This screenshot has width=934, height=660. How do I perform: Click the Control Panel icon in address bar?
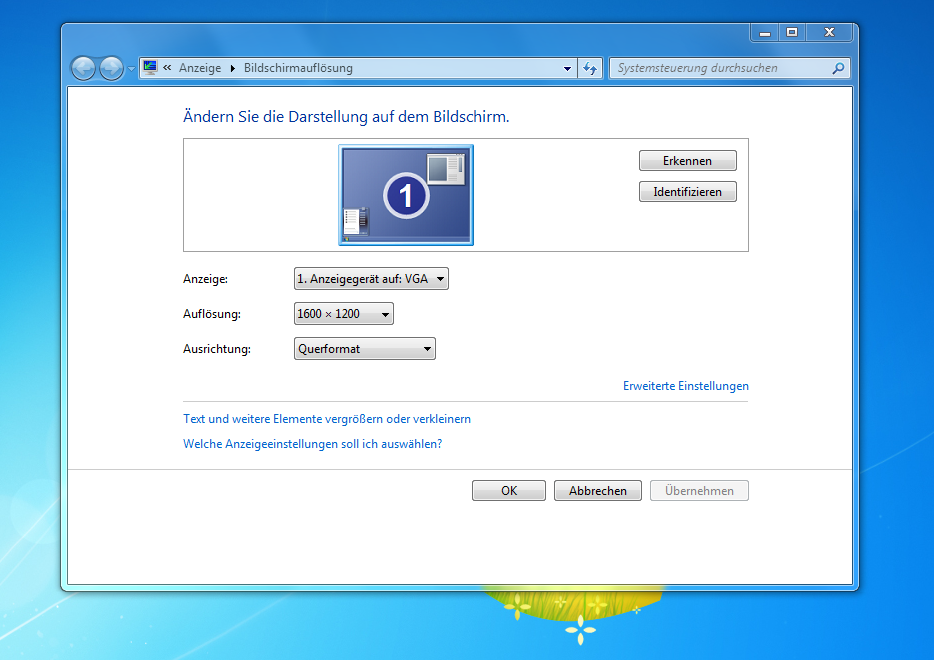pyautogui.click(x=150, y=67)
